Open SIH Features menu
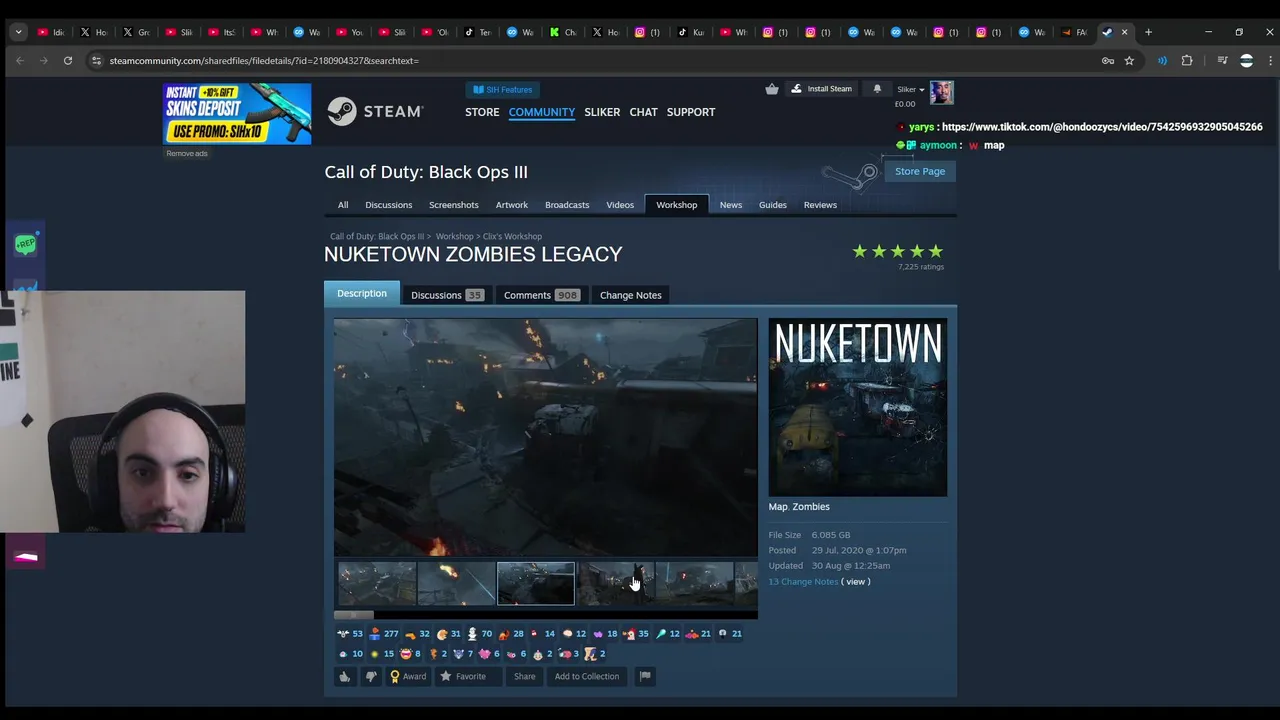This screenshot has width=1280, height=720. point(503,90)
